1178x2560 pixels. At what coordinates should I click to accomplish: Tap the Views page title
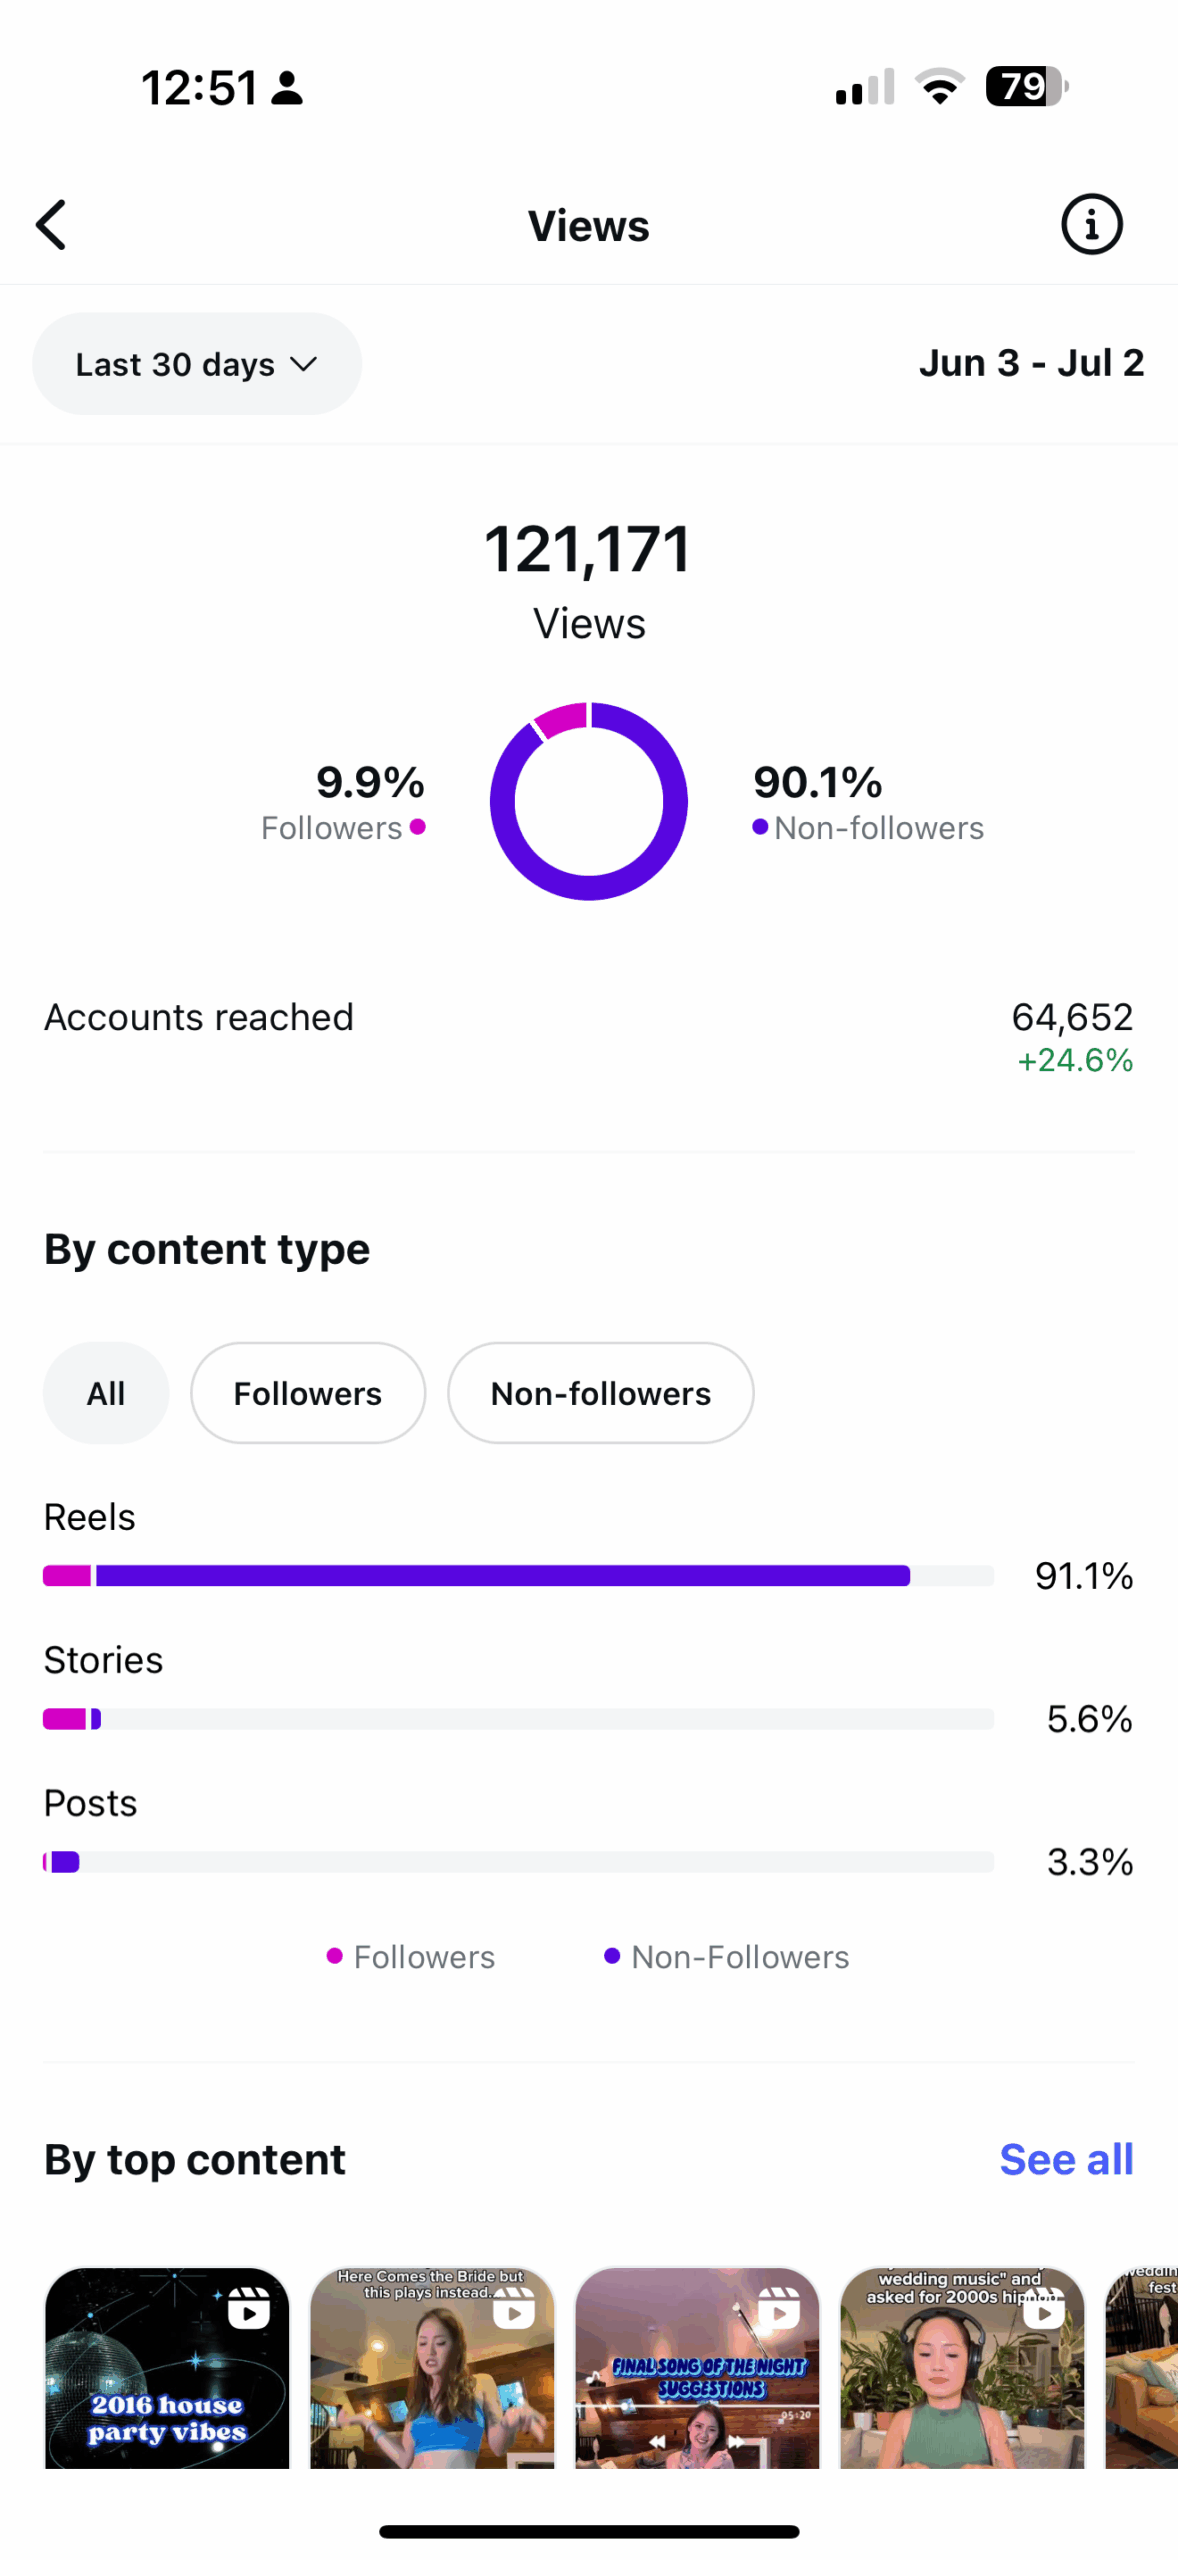coord(589,226)
